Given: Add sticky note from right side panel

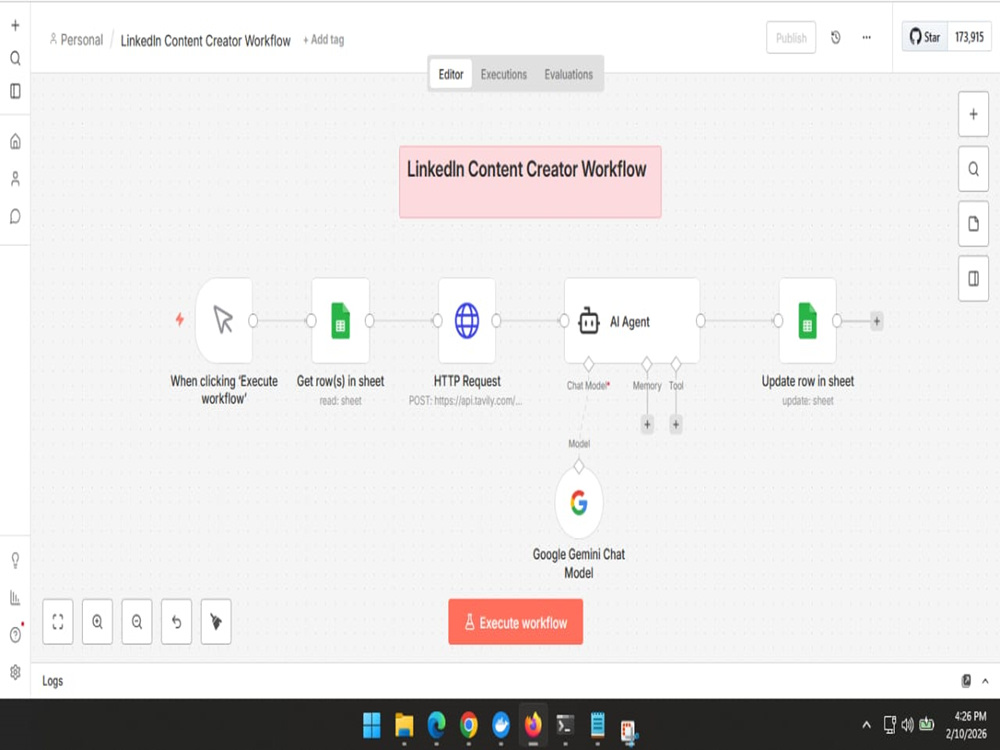Looking at the screenshot, I should 973,224.
